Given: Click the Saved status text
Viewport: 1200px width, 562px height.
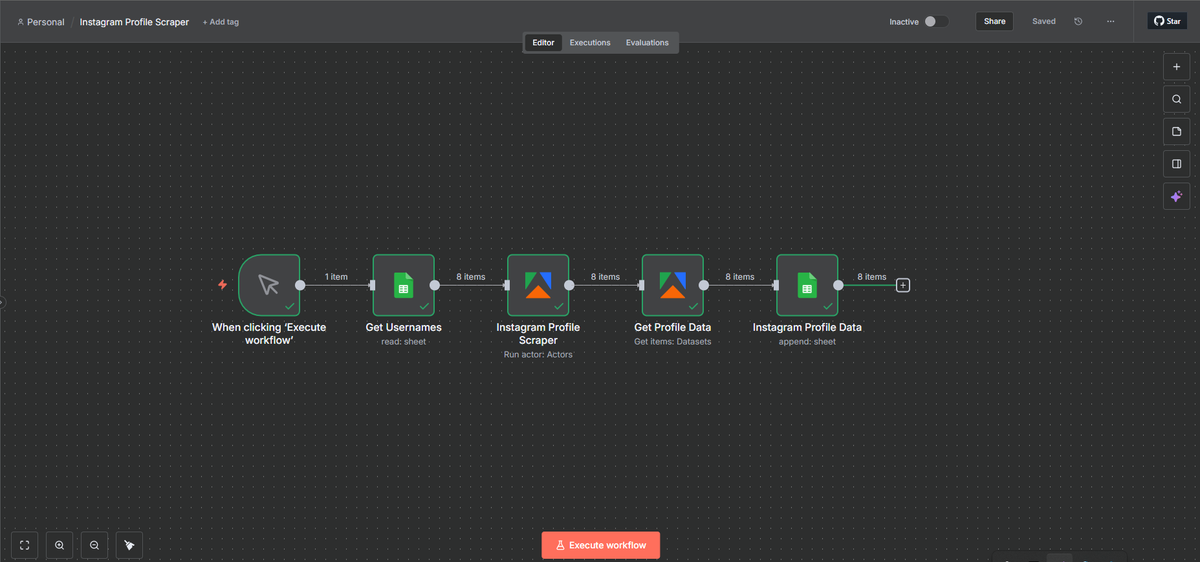Looking at the screenshot, I should coord(1044,21).
